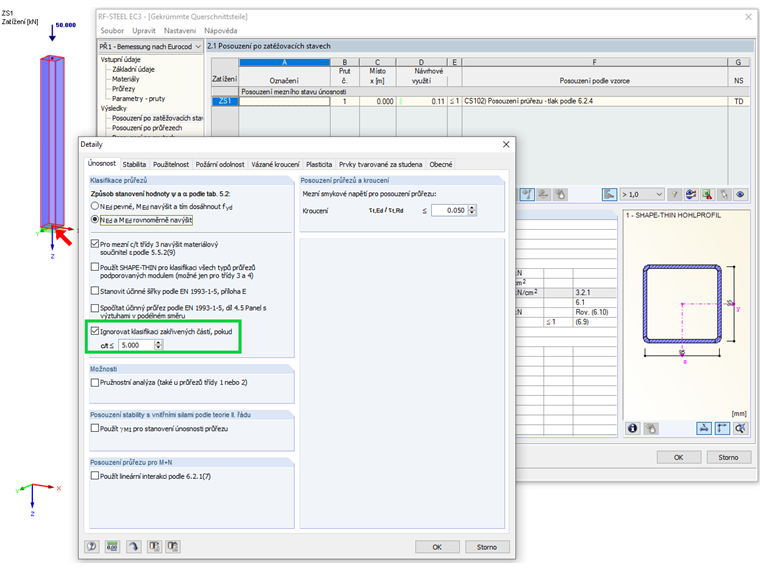Click the blue eye view mode icon
760x570 pixels.
point(740,194)
